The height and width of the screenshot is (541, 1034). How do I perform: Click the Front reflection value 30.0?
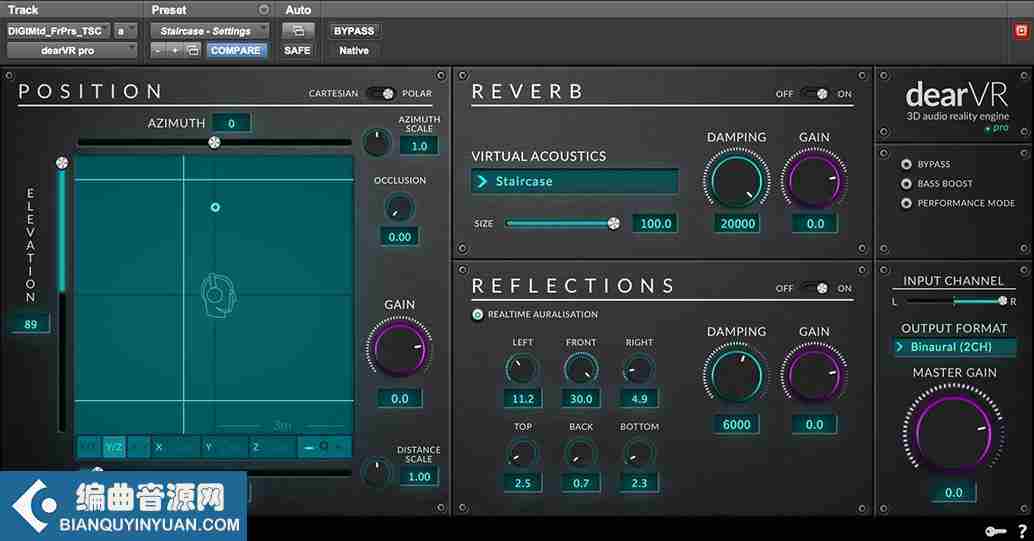coord(581,398)
